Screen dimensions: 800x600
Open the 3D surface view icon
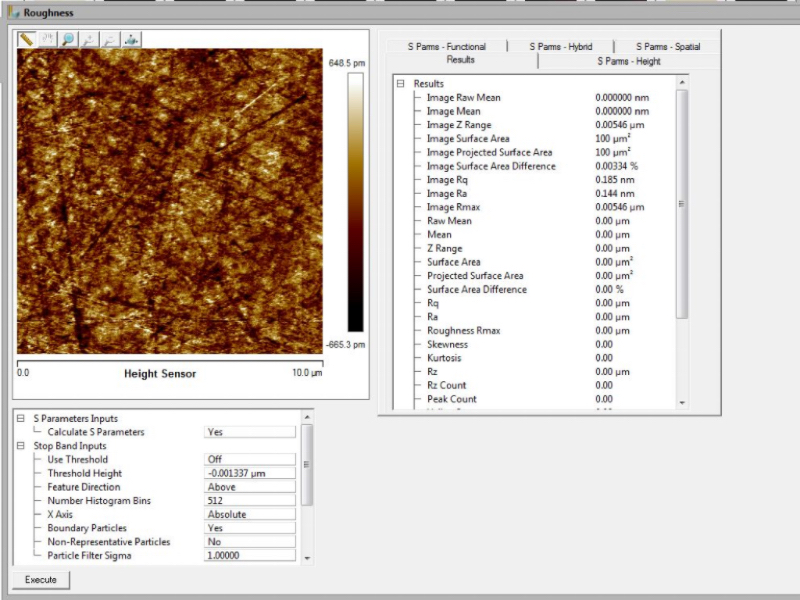(132, 39)
